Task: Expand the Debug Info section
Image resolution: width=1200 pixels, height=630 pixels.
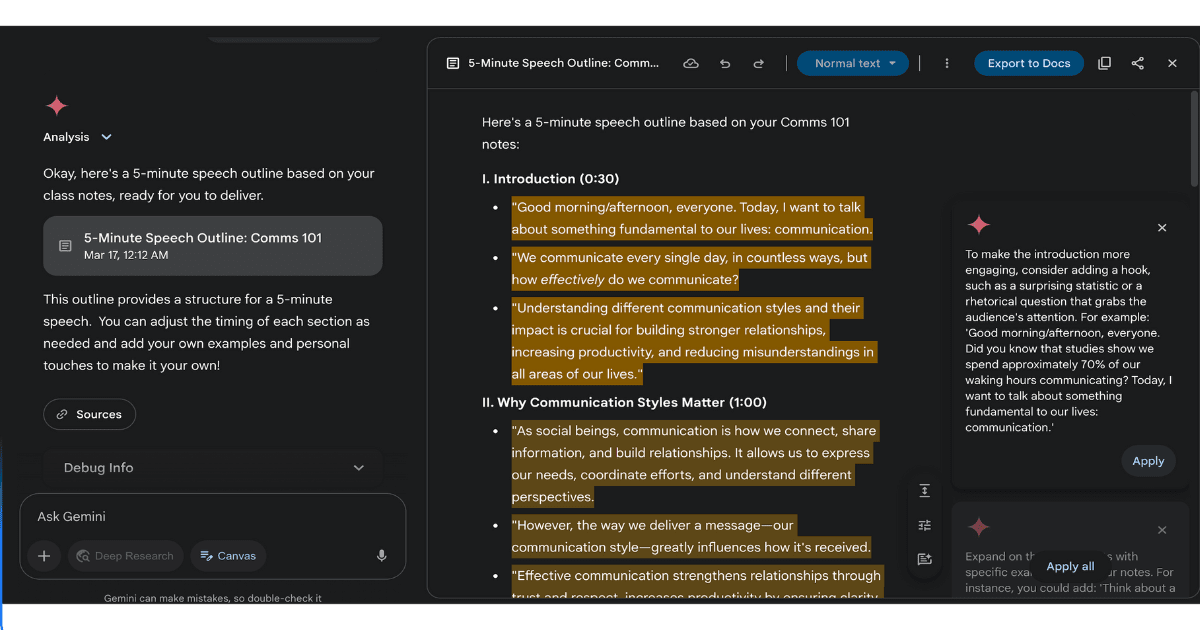Action: pyautogui.click(x=212, y=467)
